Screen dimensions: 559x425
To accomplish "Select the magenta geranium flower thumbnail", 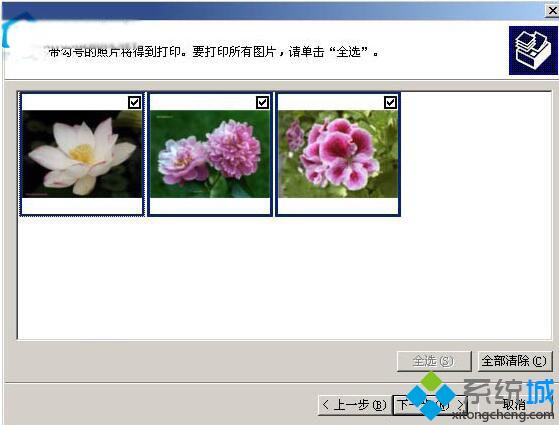I will [x=338, y=154].
